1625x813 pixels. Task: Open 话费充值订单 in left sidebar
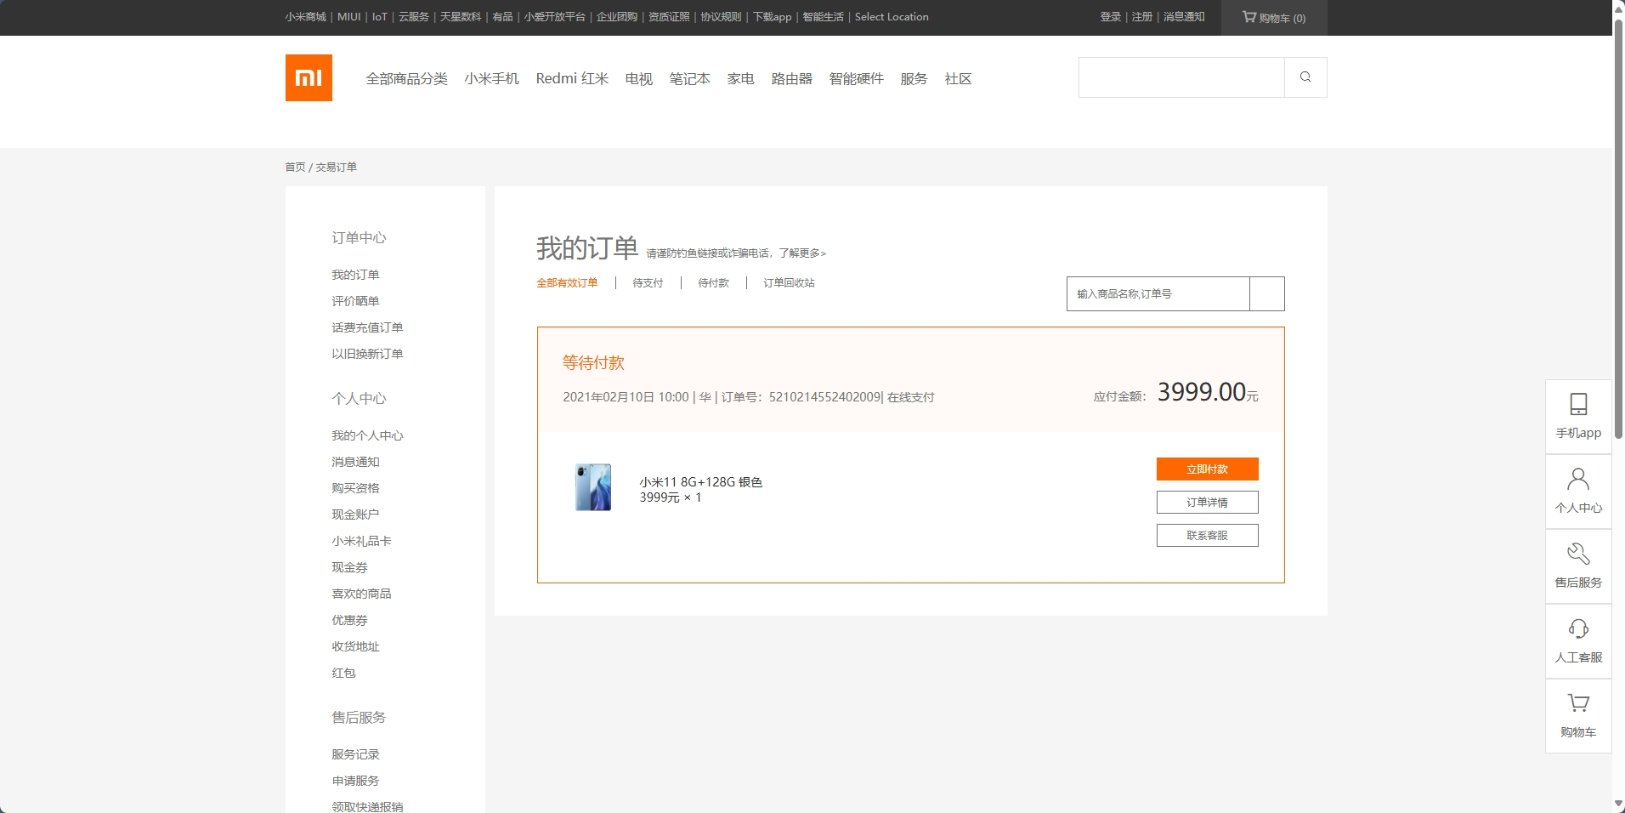pos(368,327)
